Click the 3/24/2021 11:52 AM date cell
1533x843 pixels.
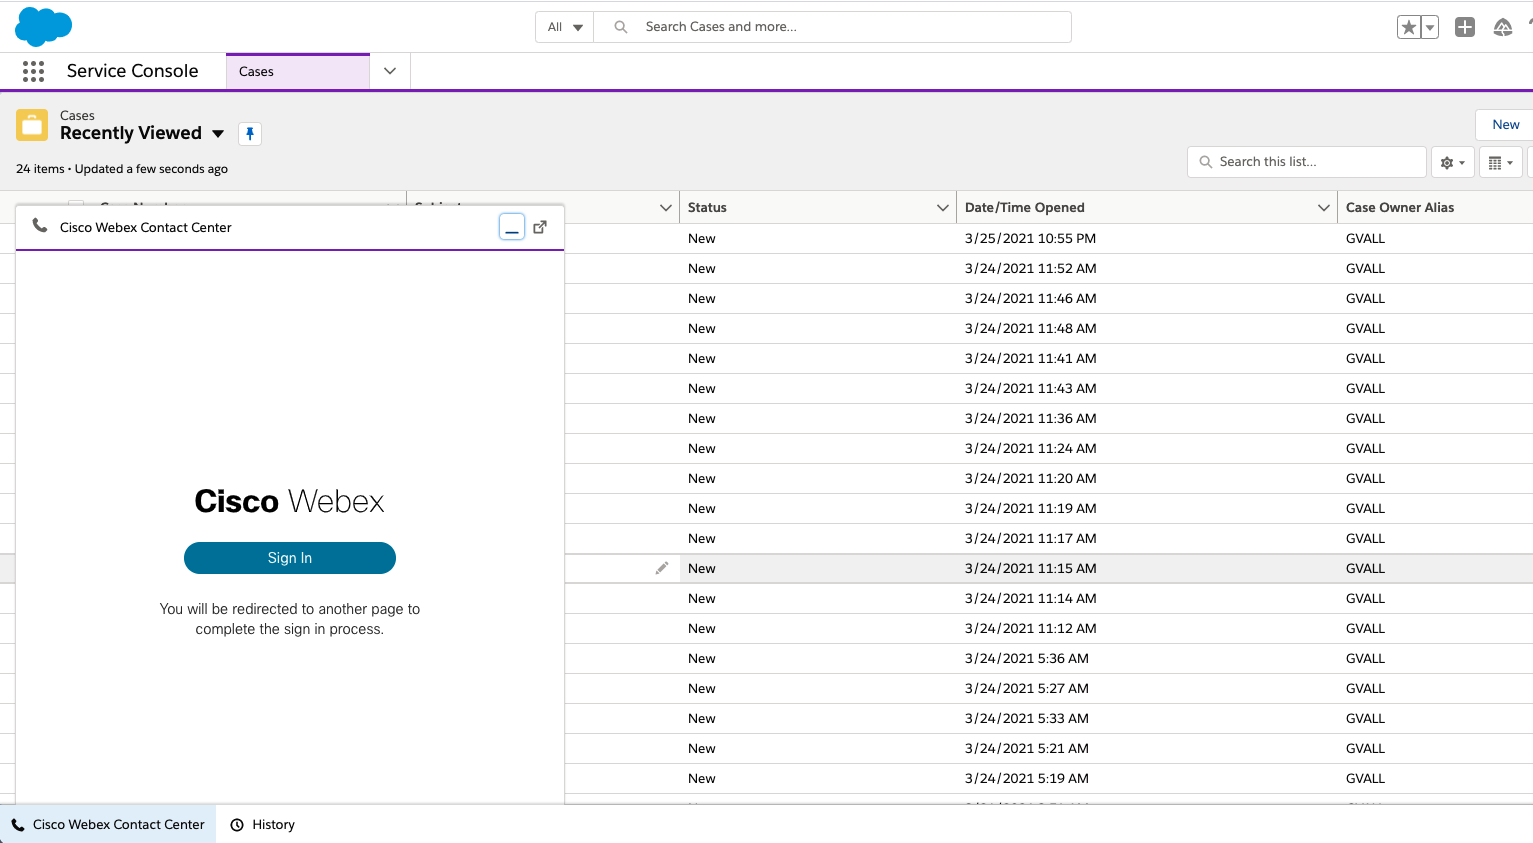coord(1030,269)
